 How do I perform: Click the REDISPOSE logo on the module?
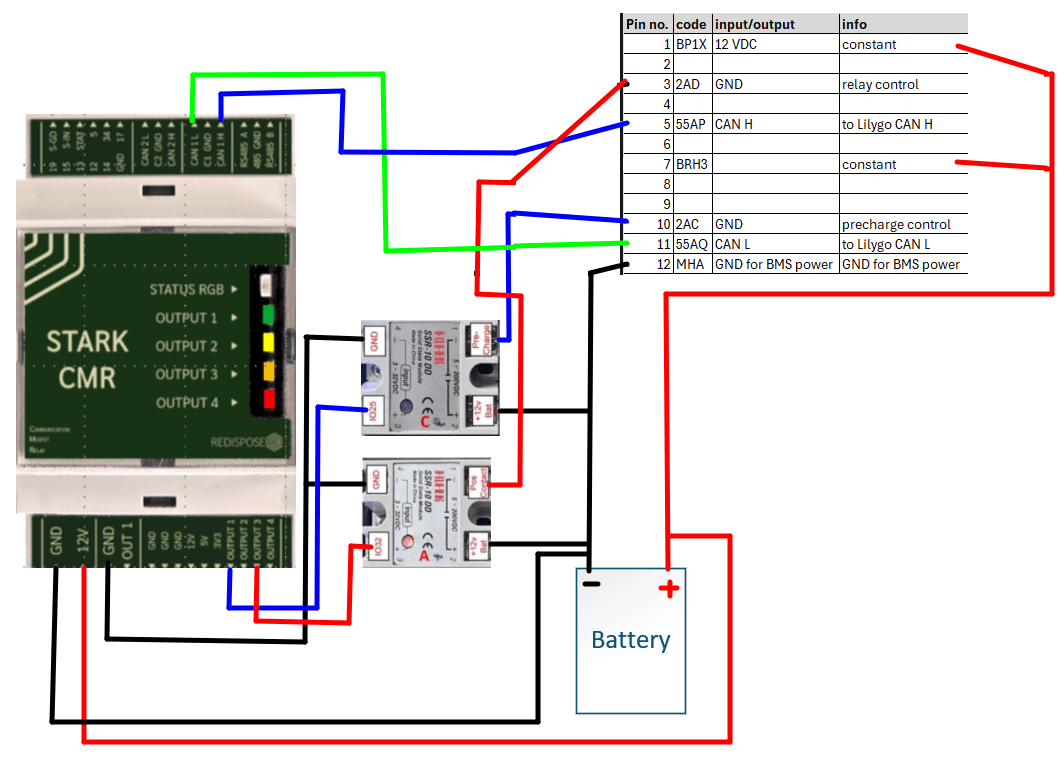tap(246, 442)
